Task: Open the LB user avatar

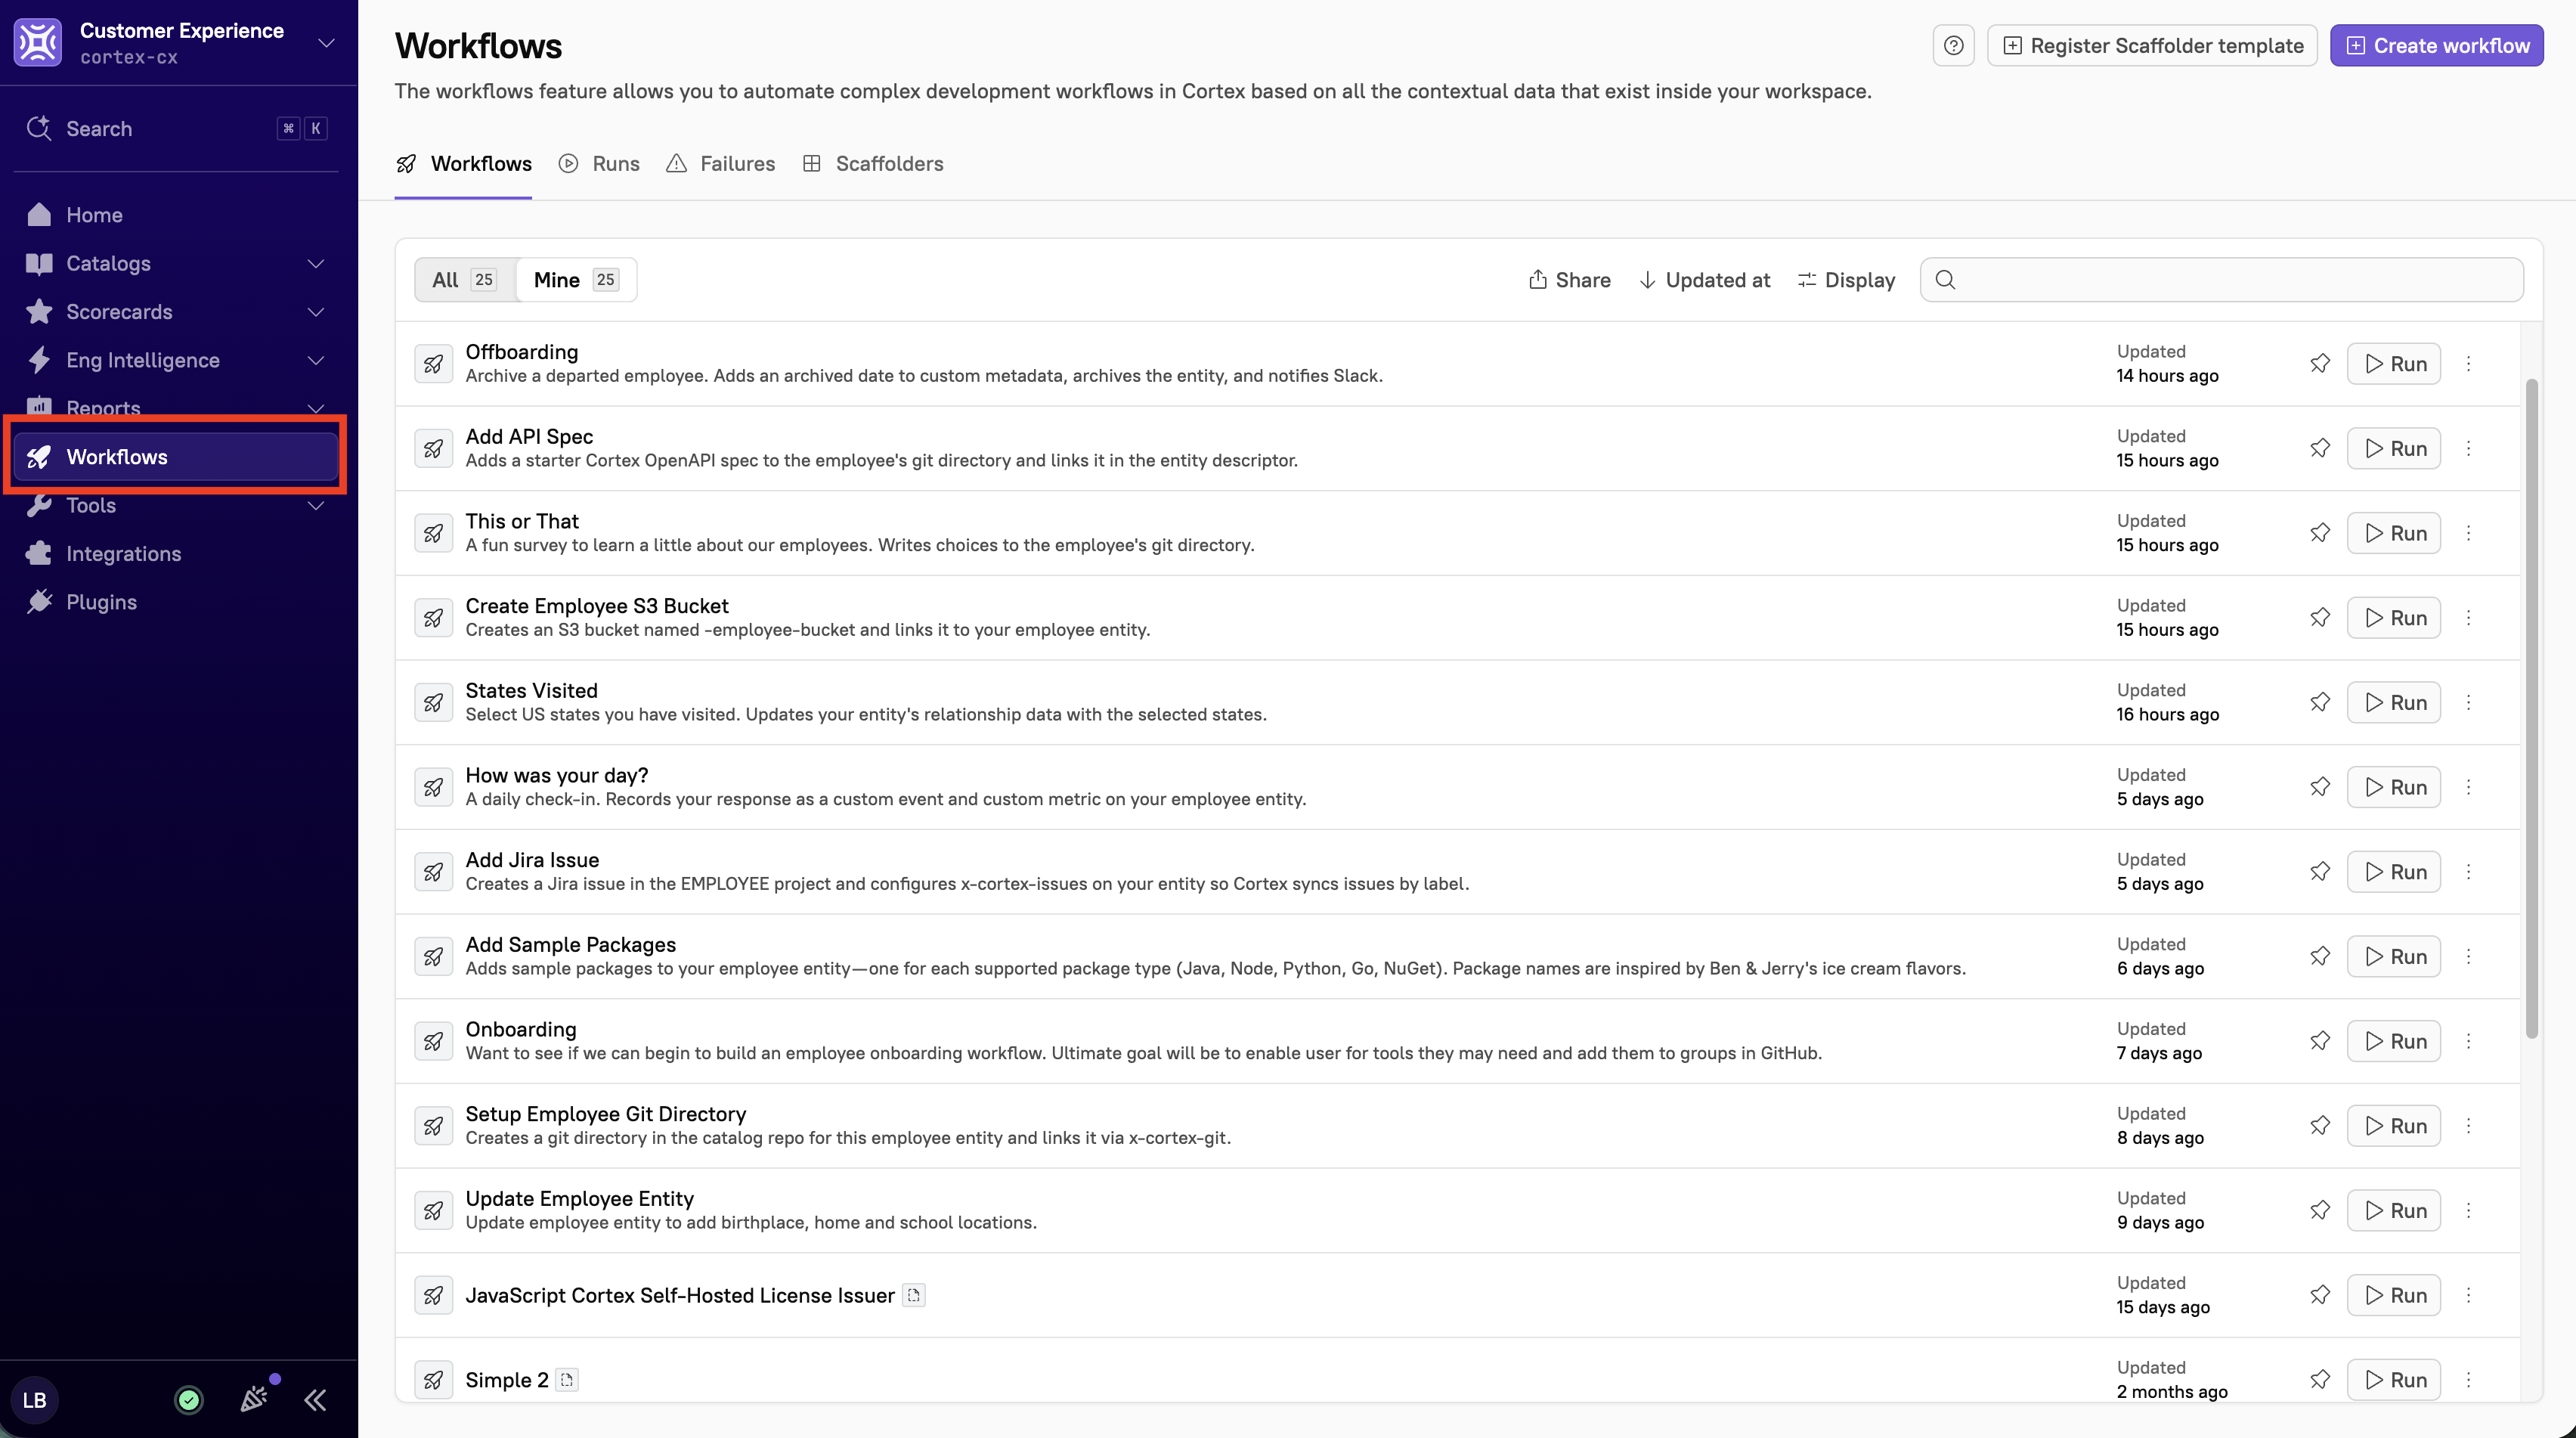Action: [x=35, y=1400]
